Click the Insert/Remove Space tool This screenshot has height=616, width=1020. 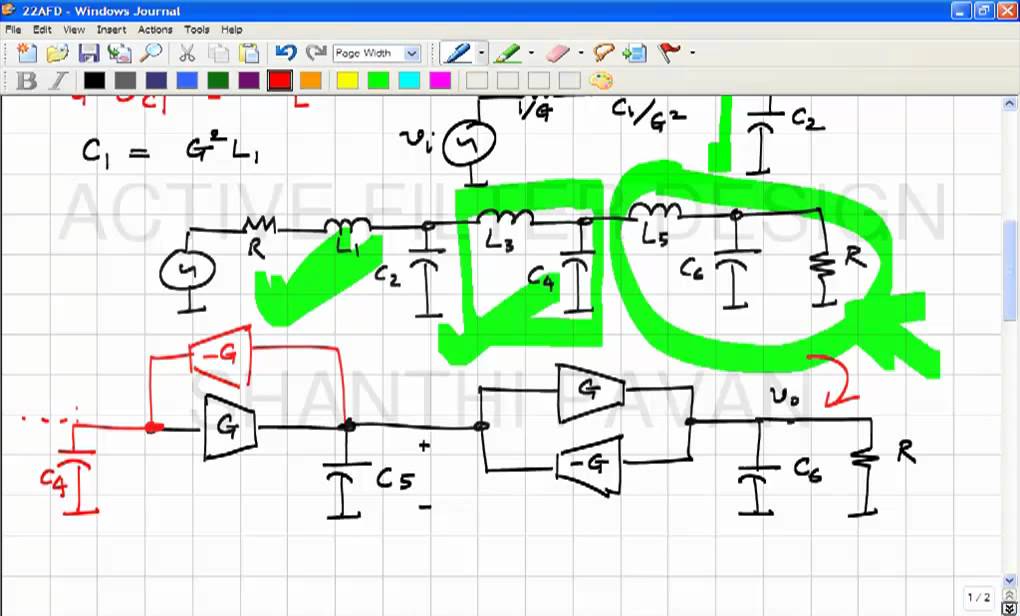[635, 53]
